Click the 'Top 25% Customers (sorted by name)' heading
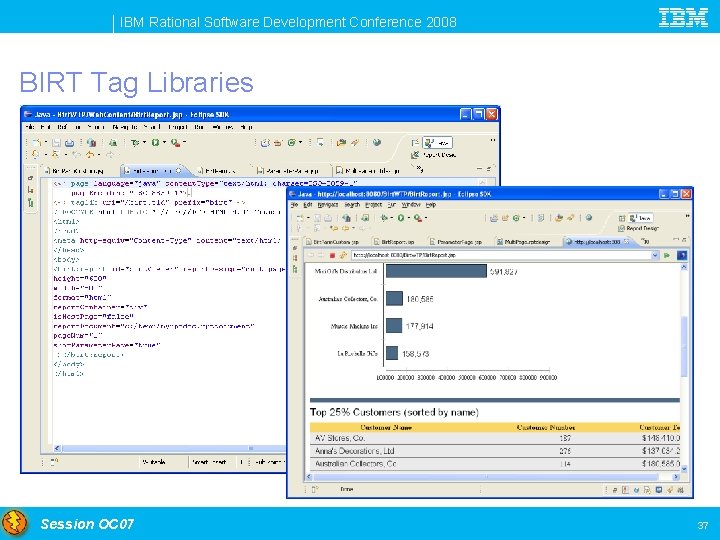This screenshot has height=540, width=720. point(394,412)
